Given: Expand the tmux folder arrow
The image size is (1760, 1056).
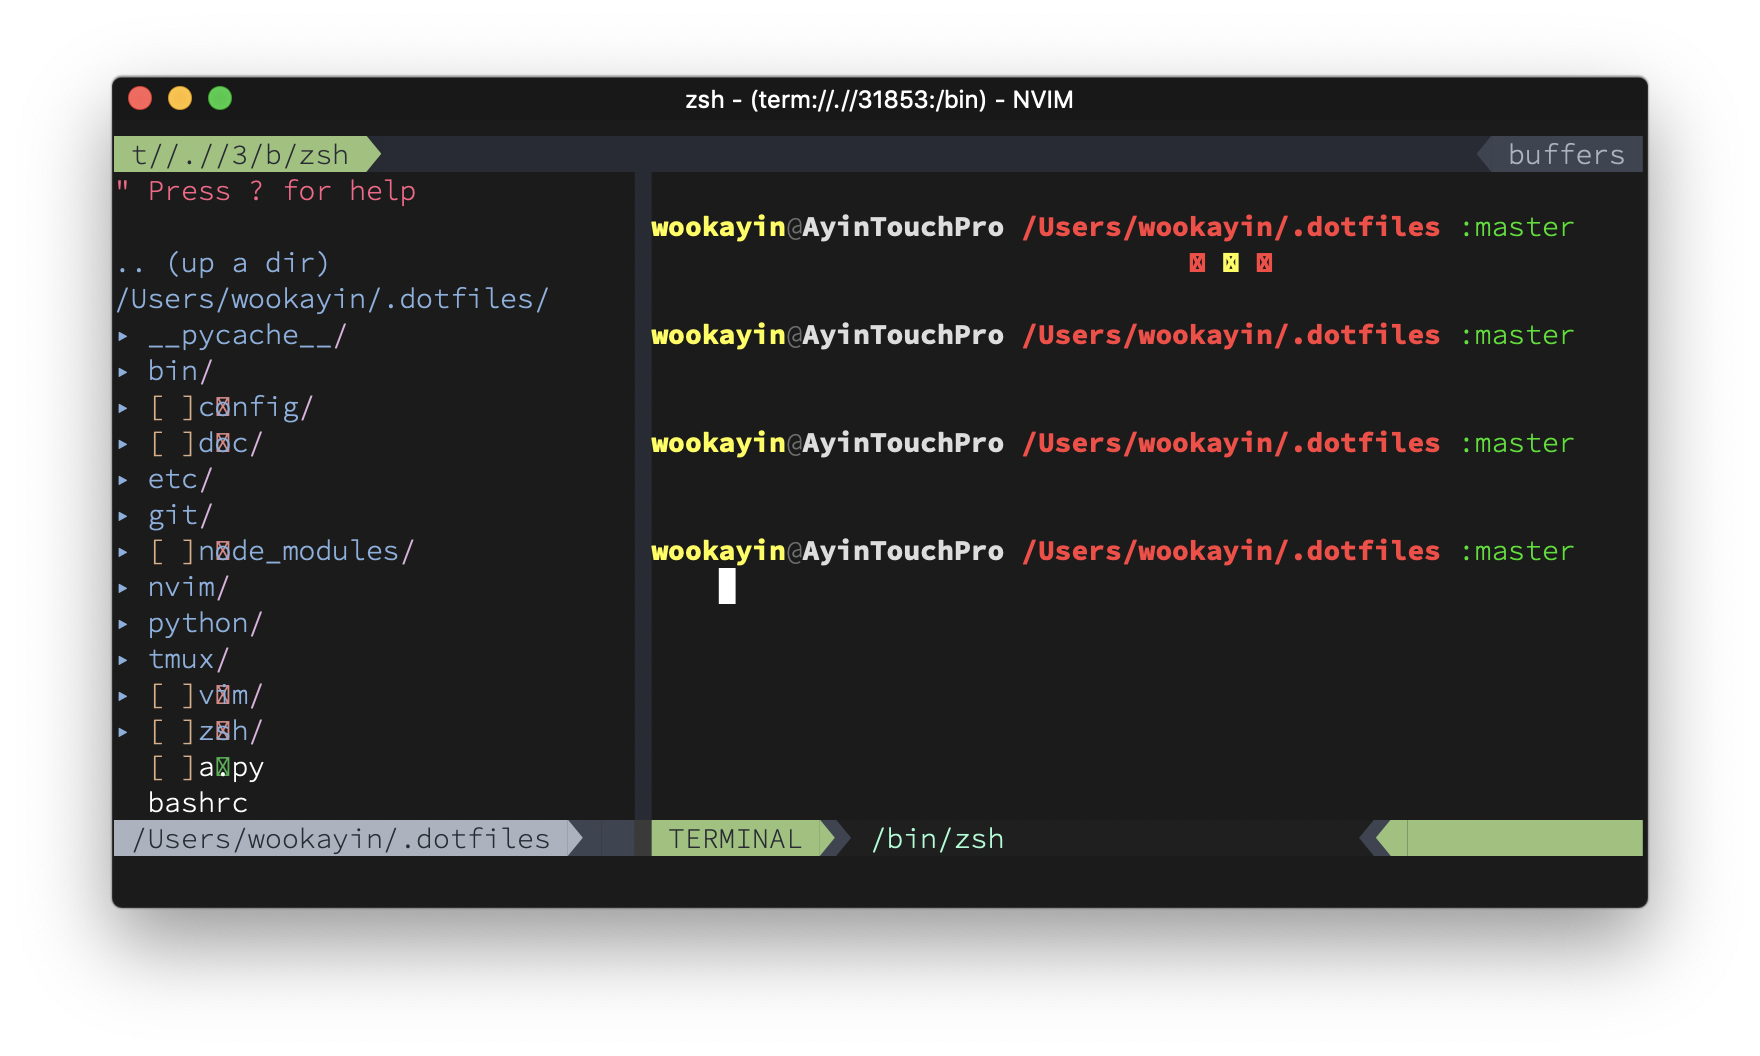Looking at the screenshot, I should point(123,660).
